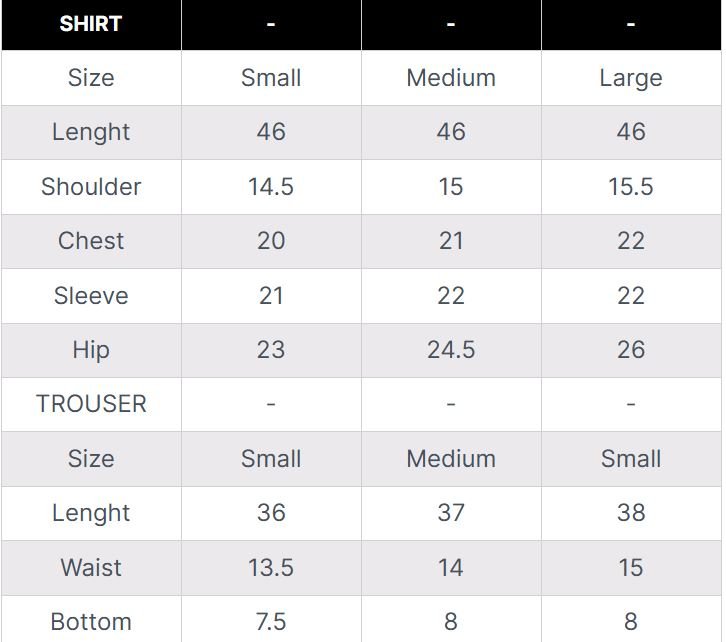Click the Waist row label
726x642 pixels.
91,567
